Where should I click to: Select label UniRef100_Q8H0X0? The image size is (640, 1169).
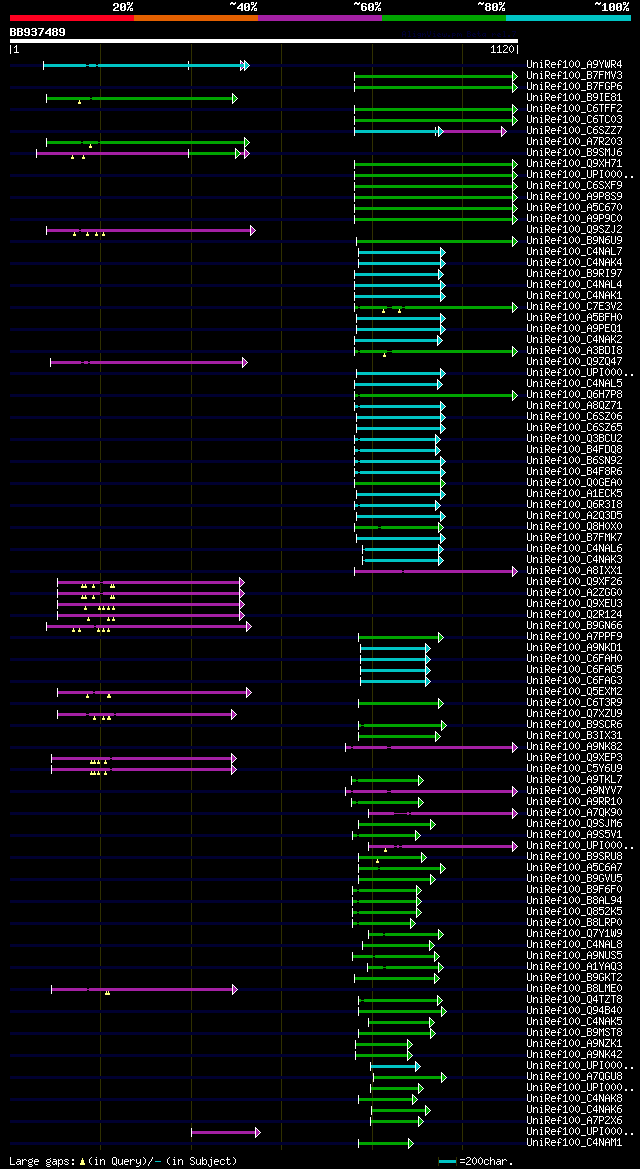click(x=574, y=527)
